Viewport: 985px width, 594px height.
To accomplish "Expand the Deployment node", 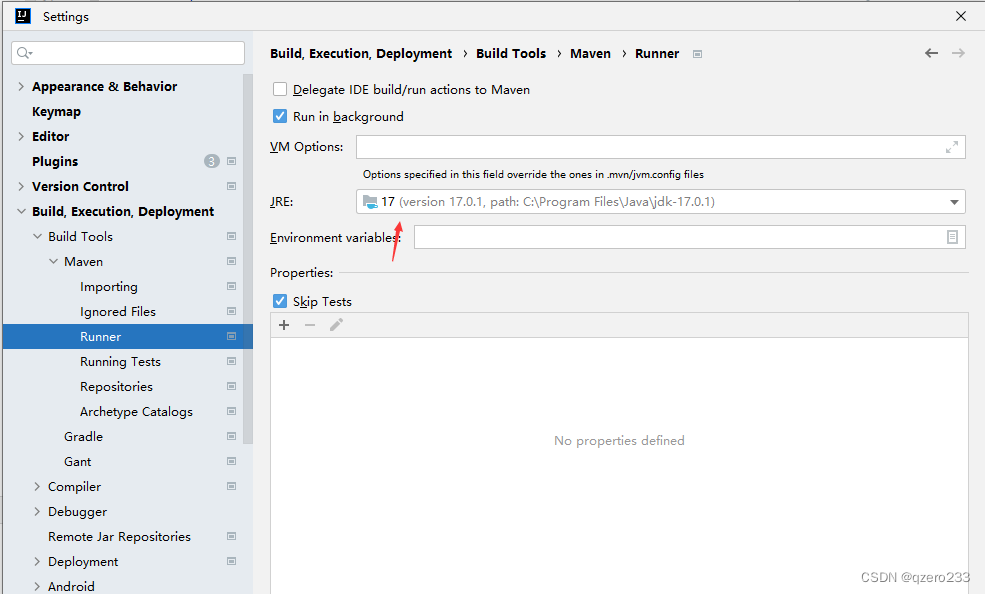I will point(37,561).
